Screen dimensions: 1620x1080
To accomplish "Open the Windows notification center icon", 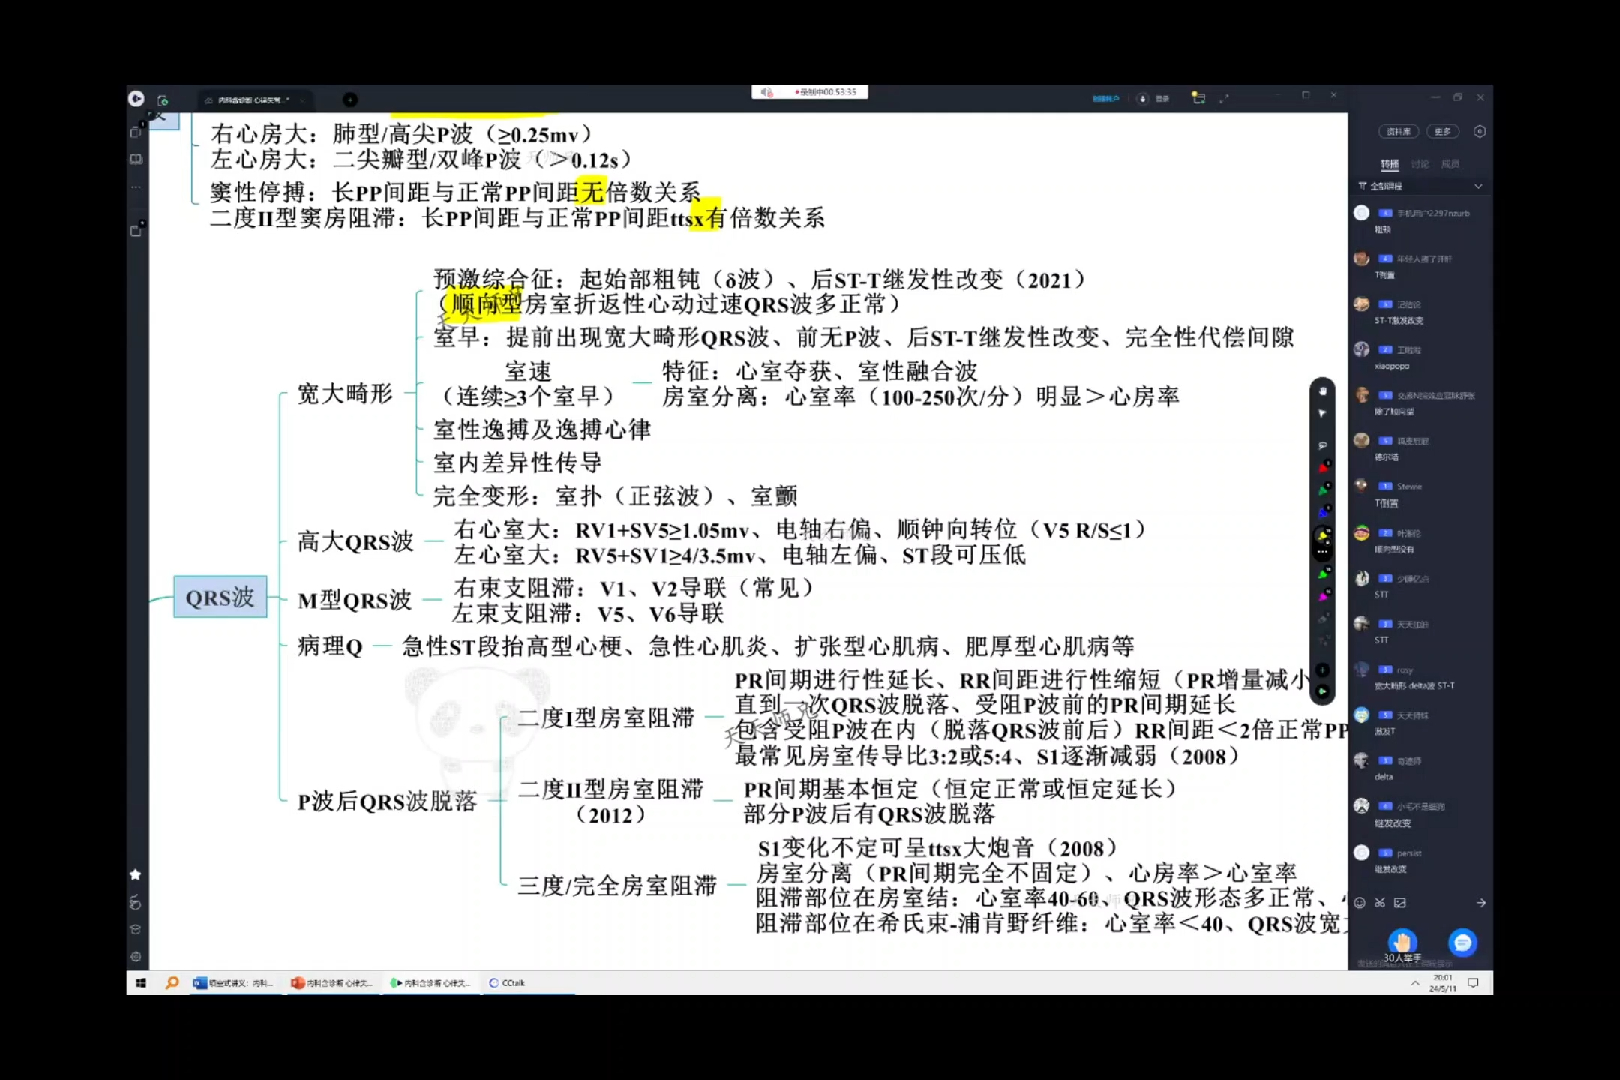I will [1473, 983].
